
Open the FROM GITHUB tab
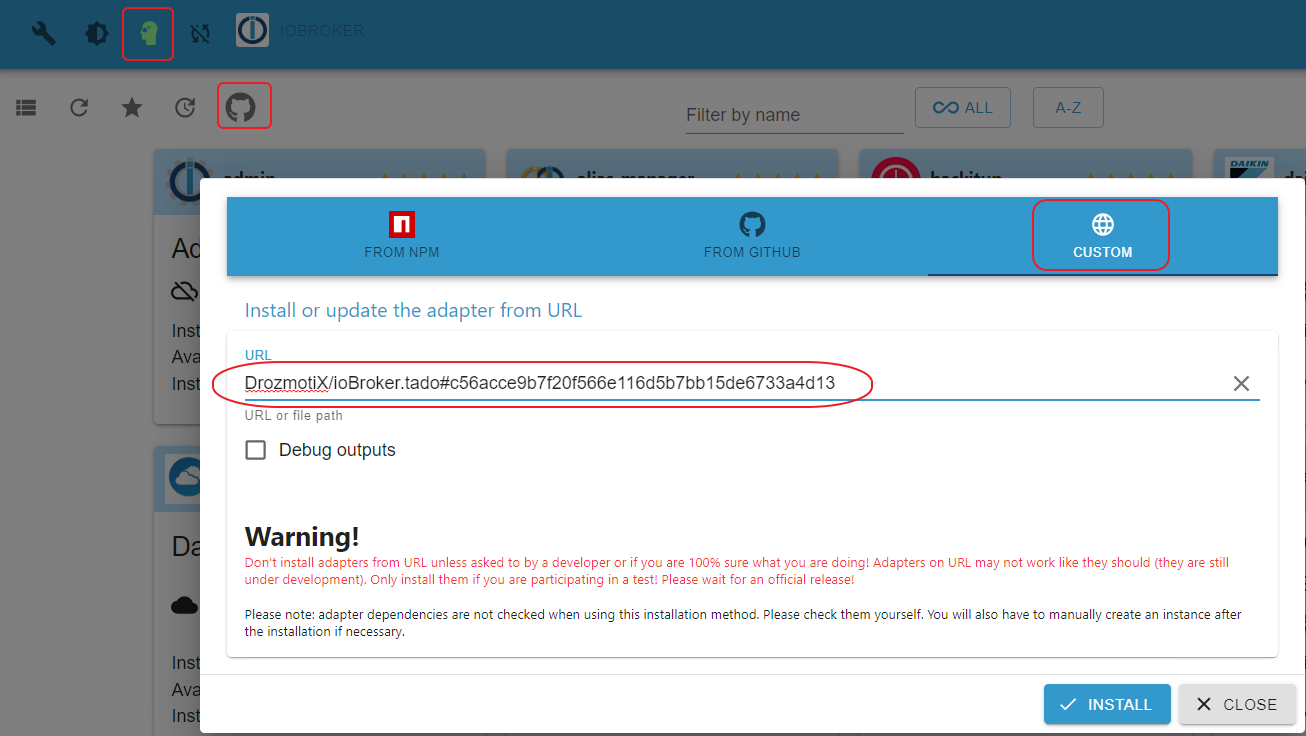click(x=752, y=236)
